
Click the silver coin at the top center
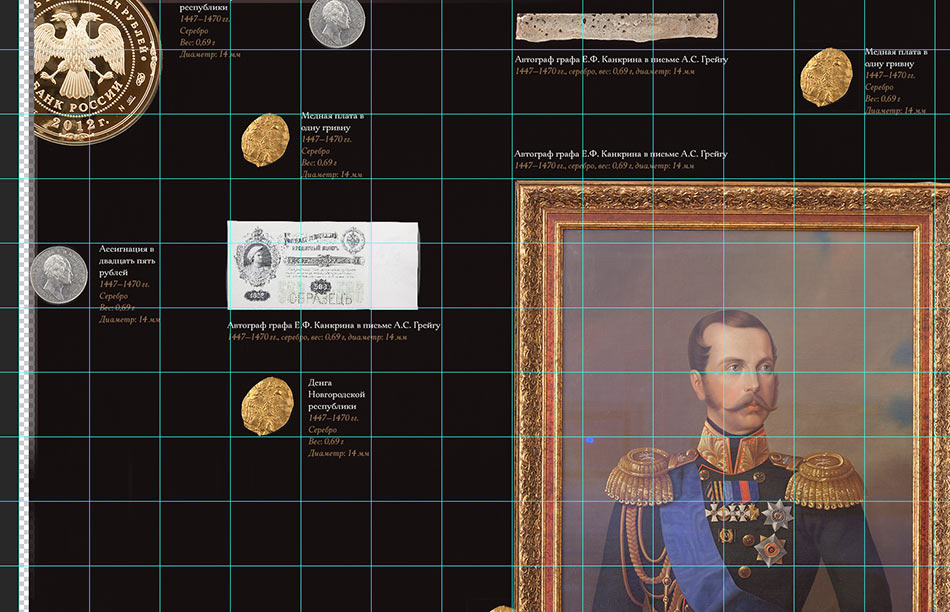pyautogui.click(x=336, y=22)
